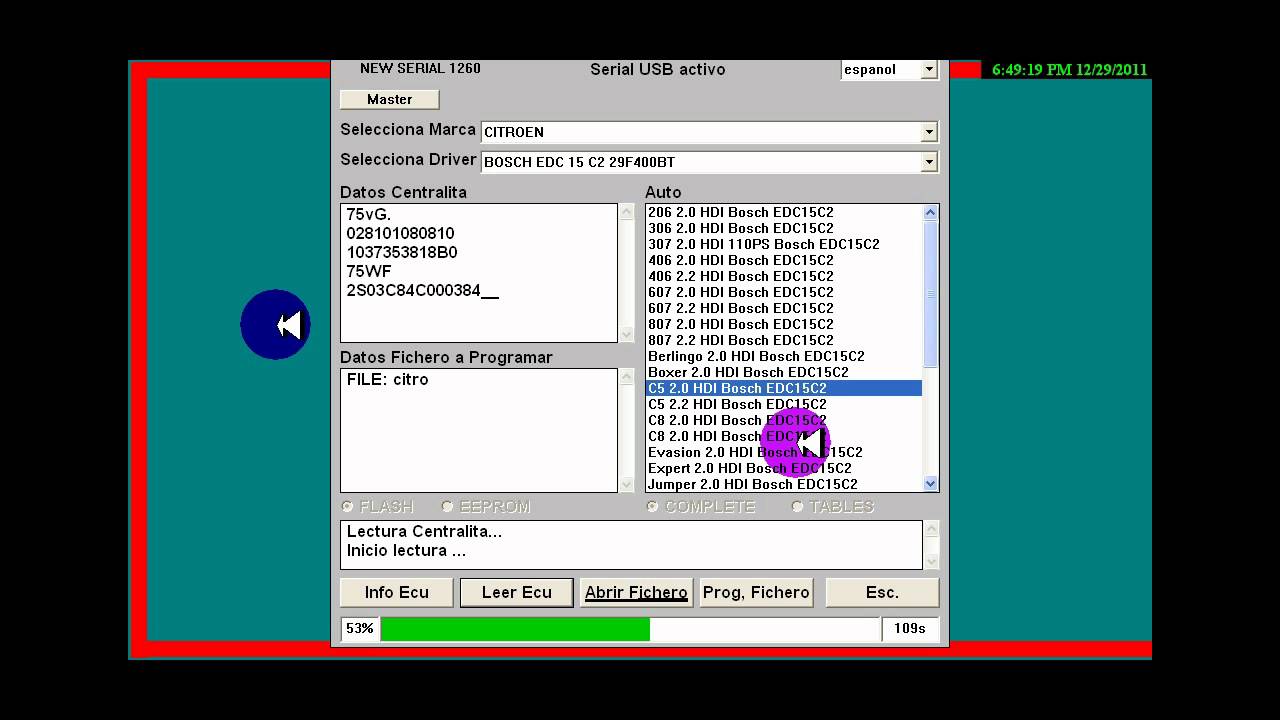This screenshot has width=1280, height=720.
Task: Click the 028101080810 ECU number
Action: (x=400, y=234)
